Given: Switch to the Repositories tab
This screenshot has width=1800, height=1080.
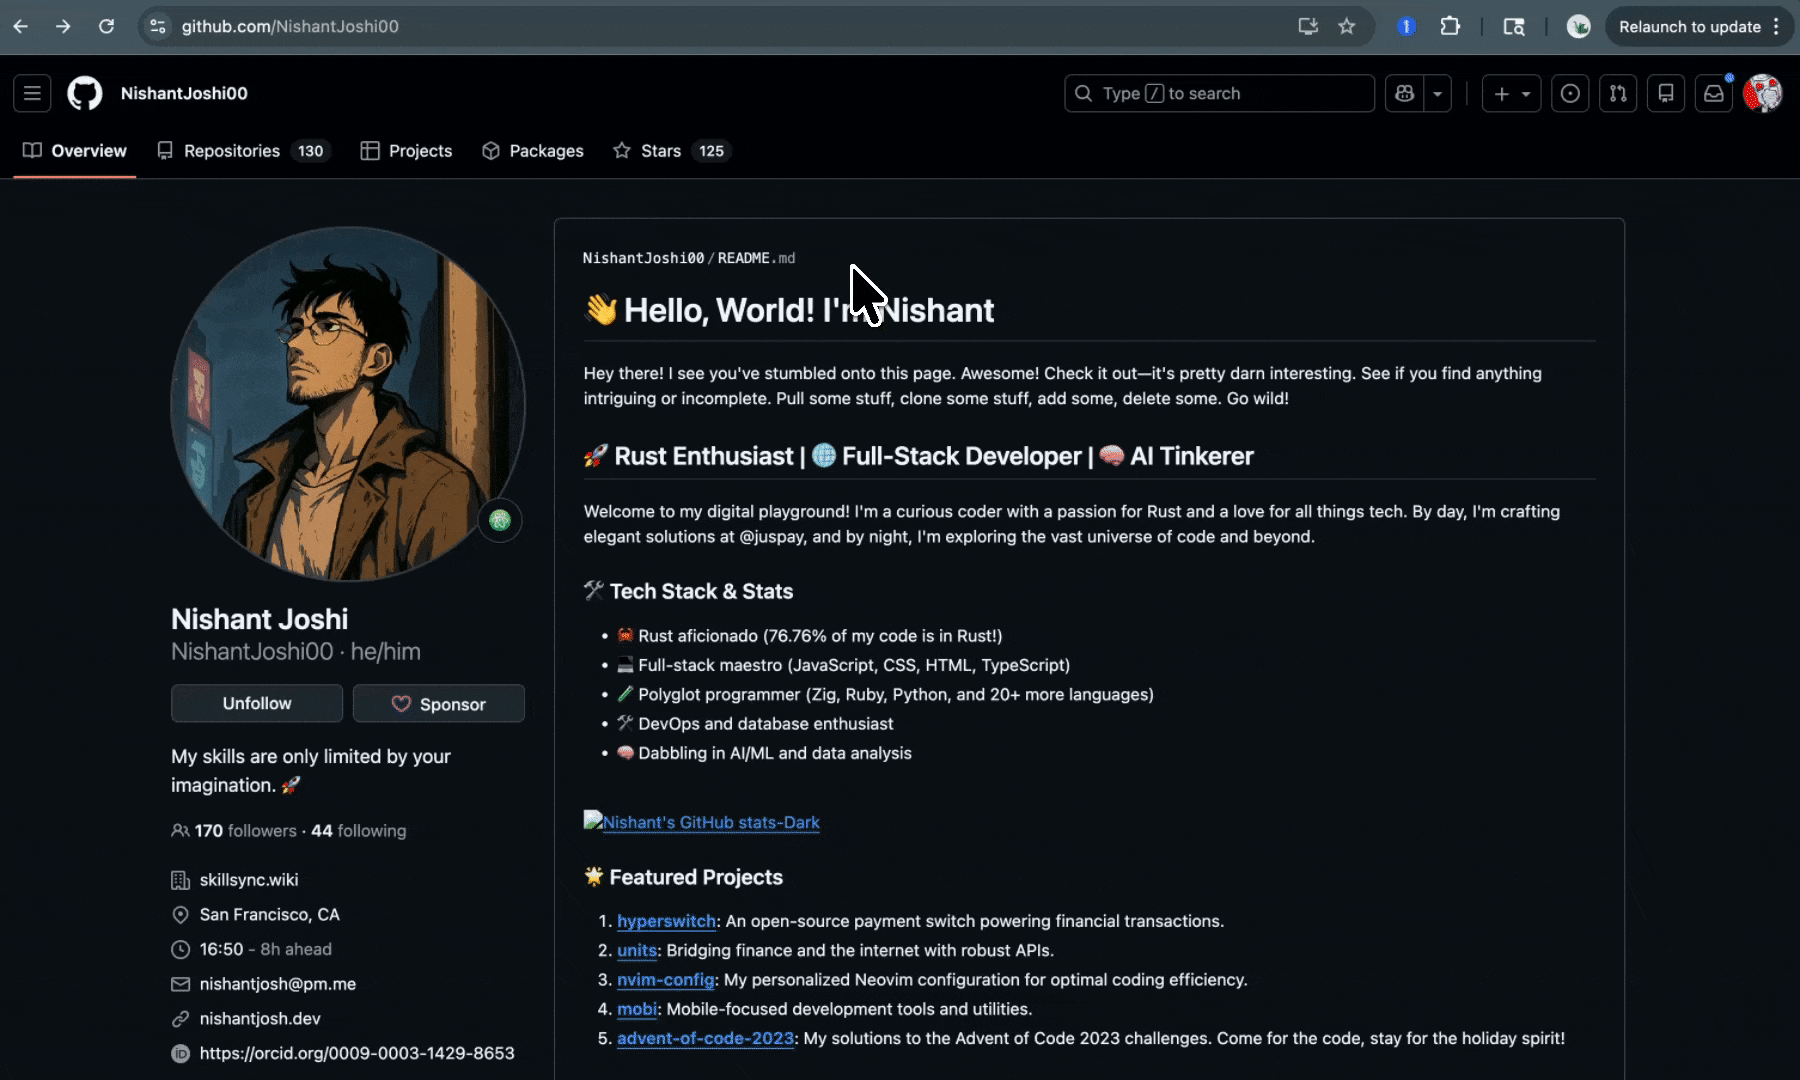Looking at the screenshot, I should pos(241,151).
